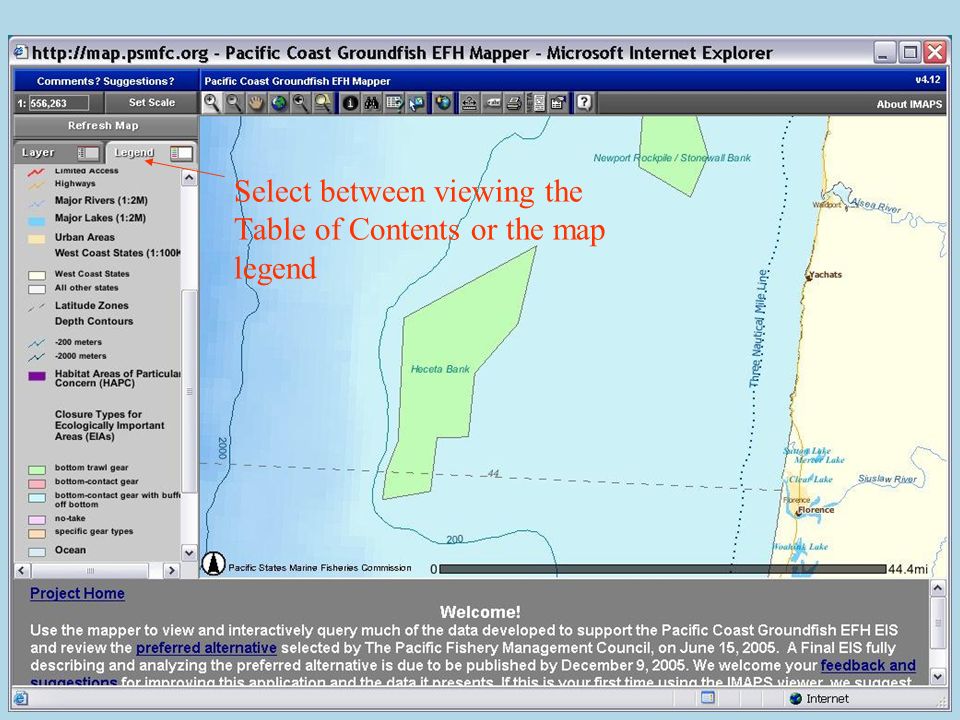Switch to the Layer tab

click(58, 152)
